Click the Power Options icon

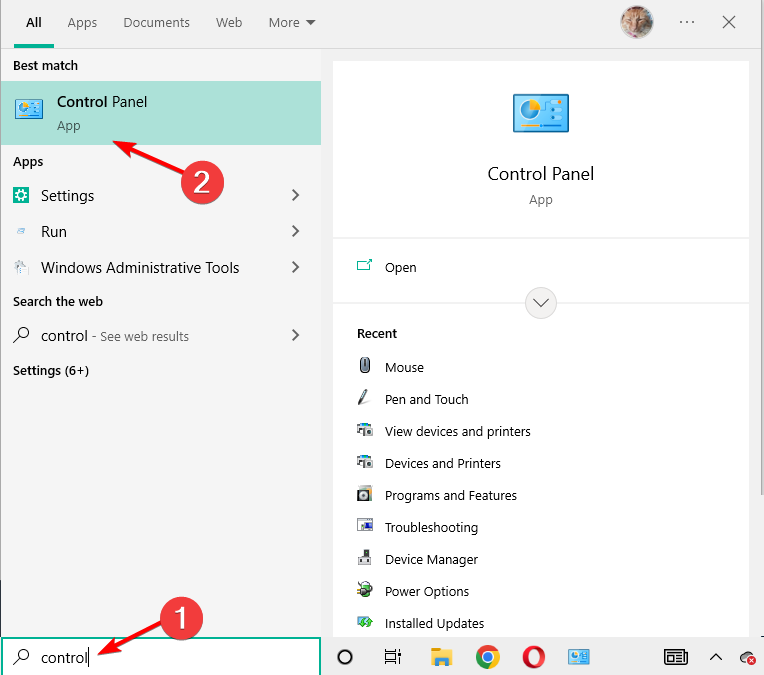point(364,589)
